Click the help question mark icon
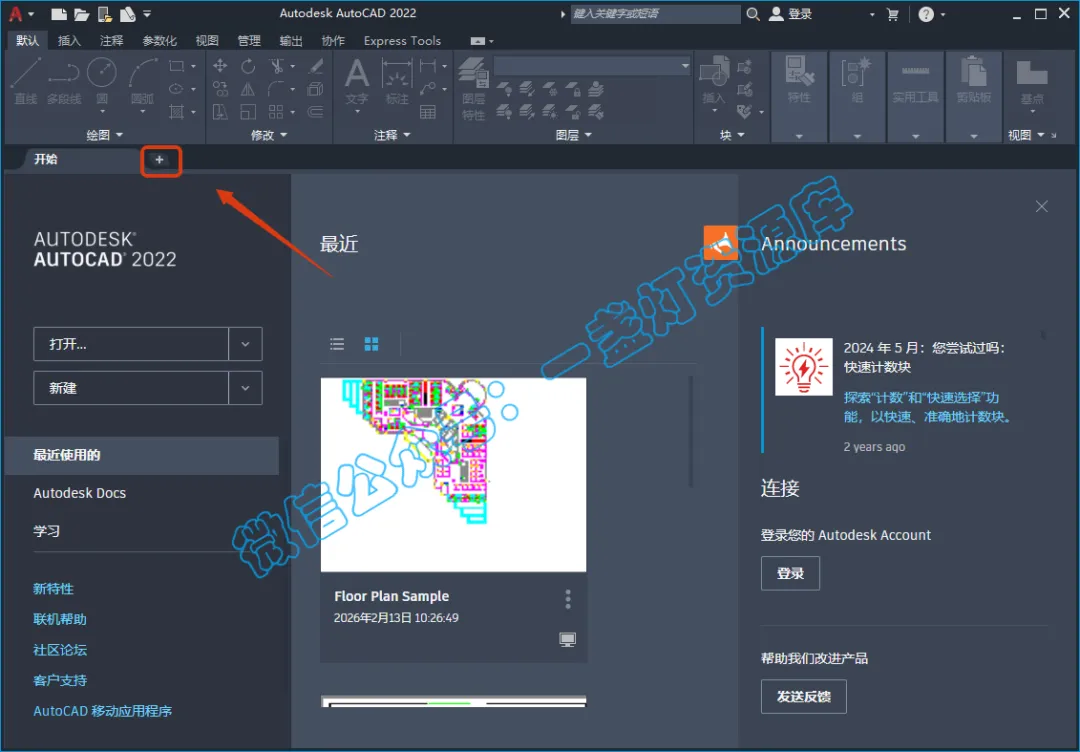Viewport: 1080px width, 752px height. (x=926, y=14)
